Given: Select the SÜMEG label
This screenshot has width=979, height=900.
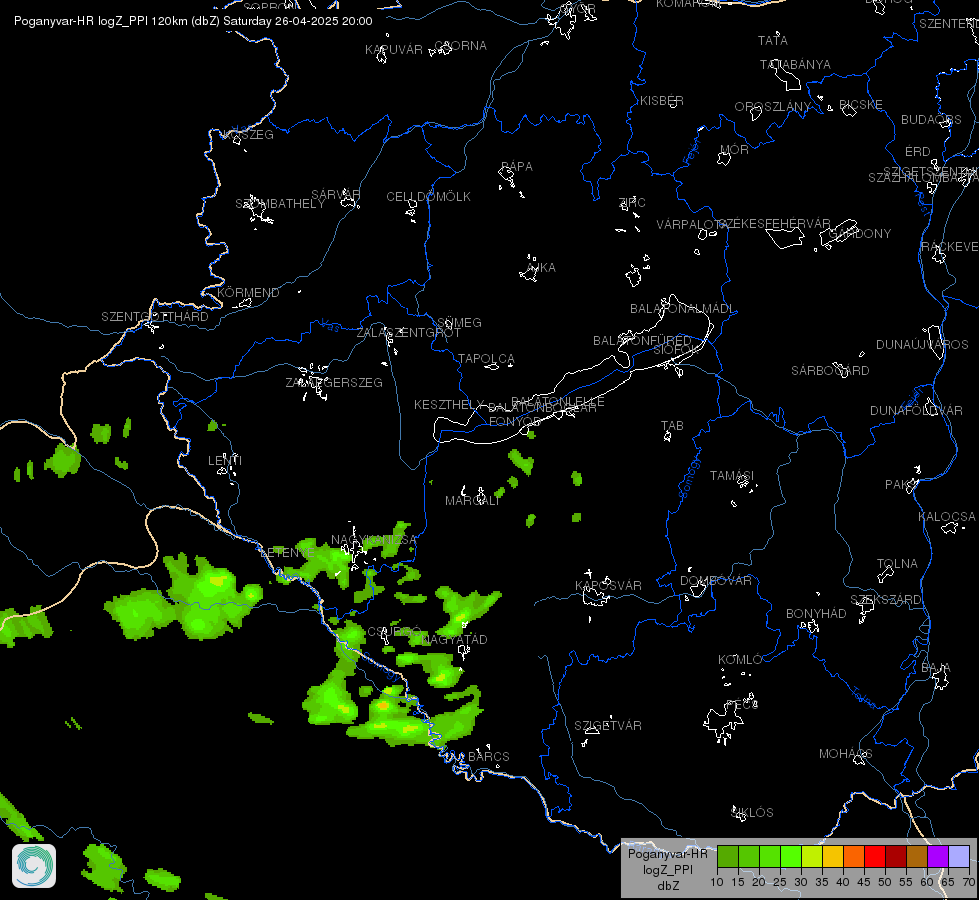Looking at the screenshot, I should pyautogui.click(x=459, y=323).
